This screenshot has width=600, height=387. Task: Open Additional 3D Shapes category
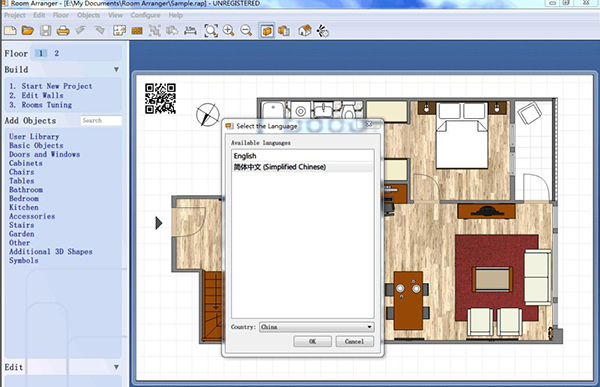coord(51,251)
